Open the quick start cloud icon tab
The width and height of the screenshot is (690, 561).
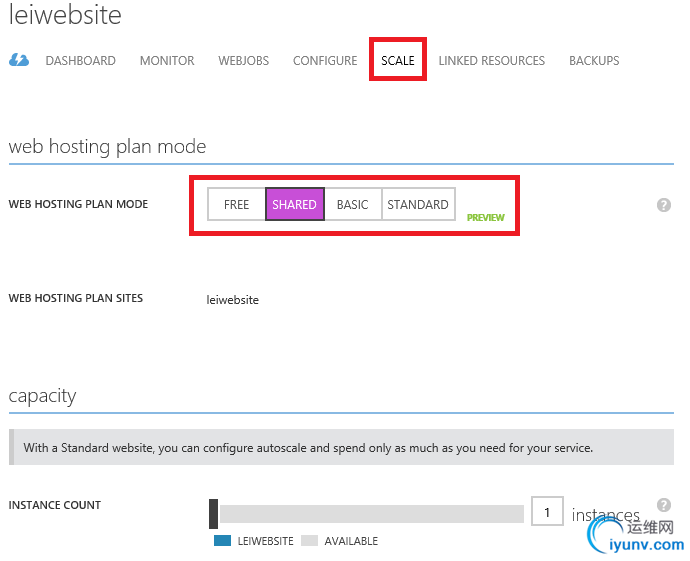(19, 60)
